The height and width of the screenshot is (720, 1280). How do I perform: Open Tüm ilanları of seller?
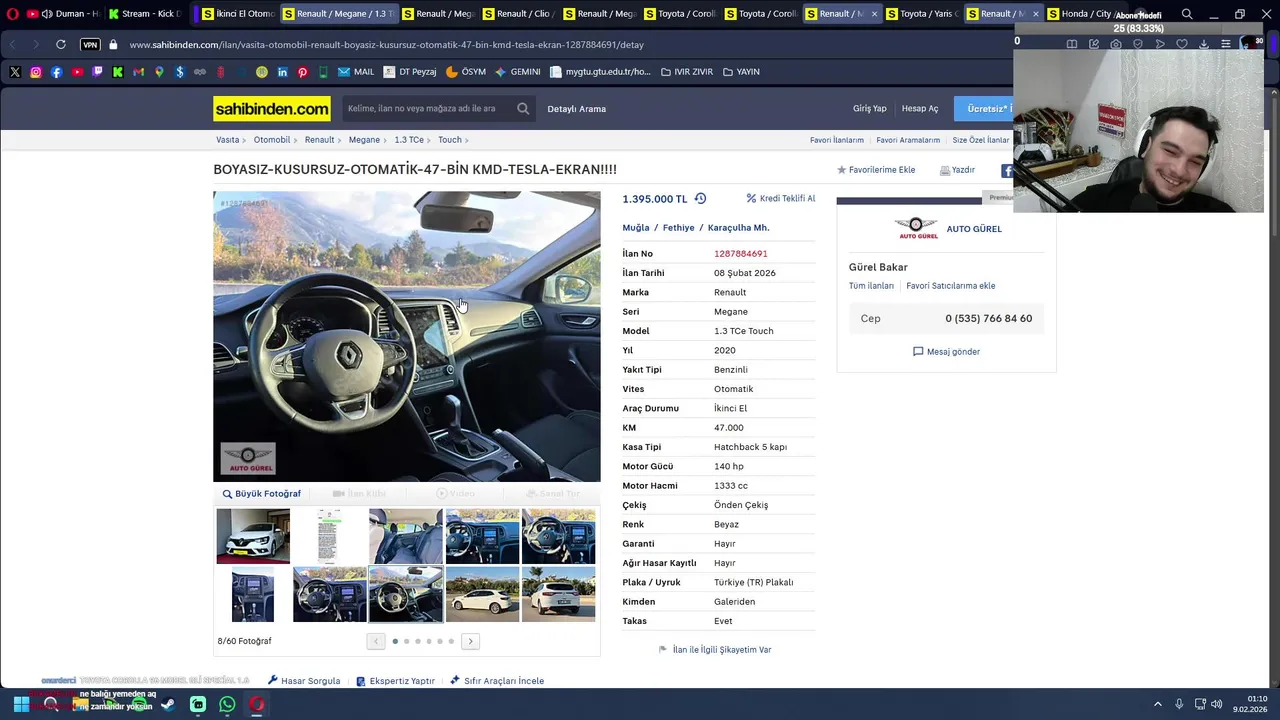871,286
